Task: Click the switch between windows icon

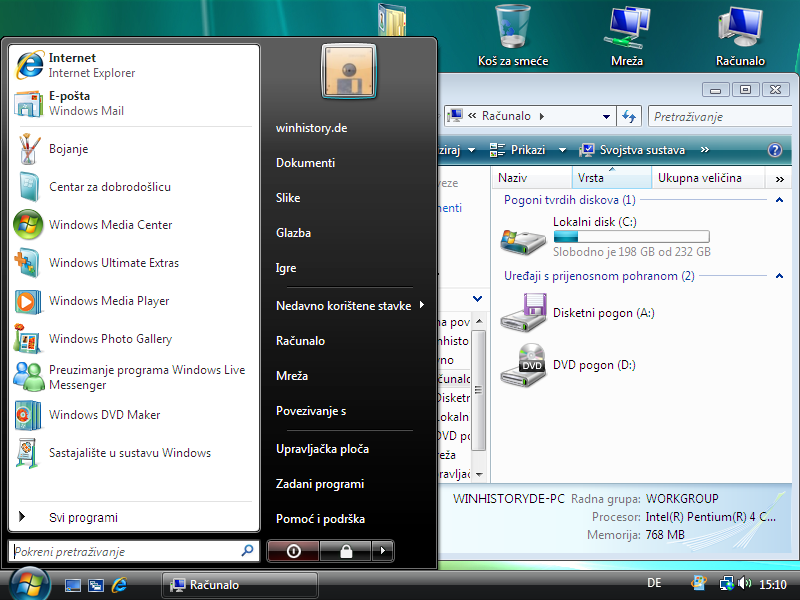Action: pyautogui.click(x=96, y=585)
